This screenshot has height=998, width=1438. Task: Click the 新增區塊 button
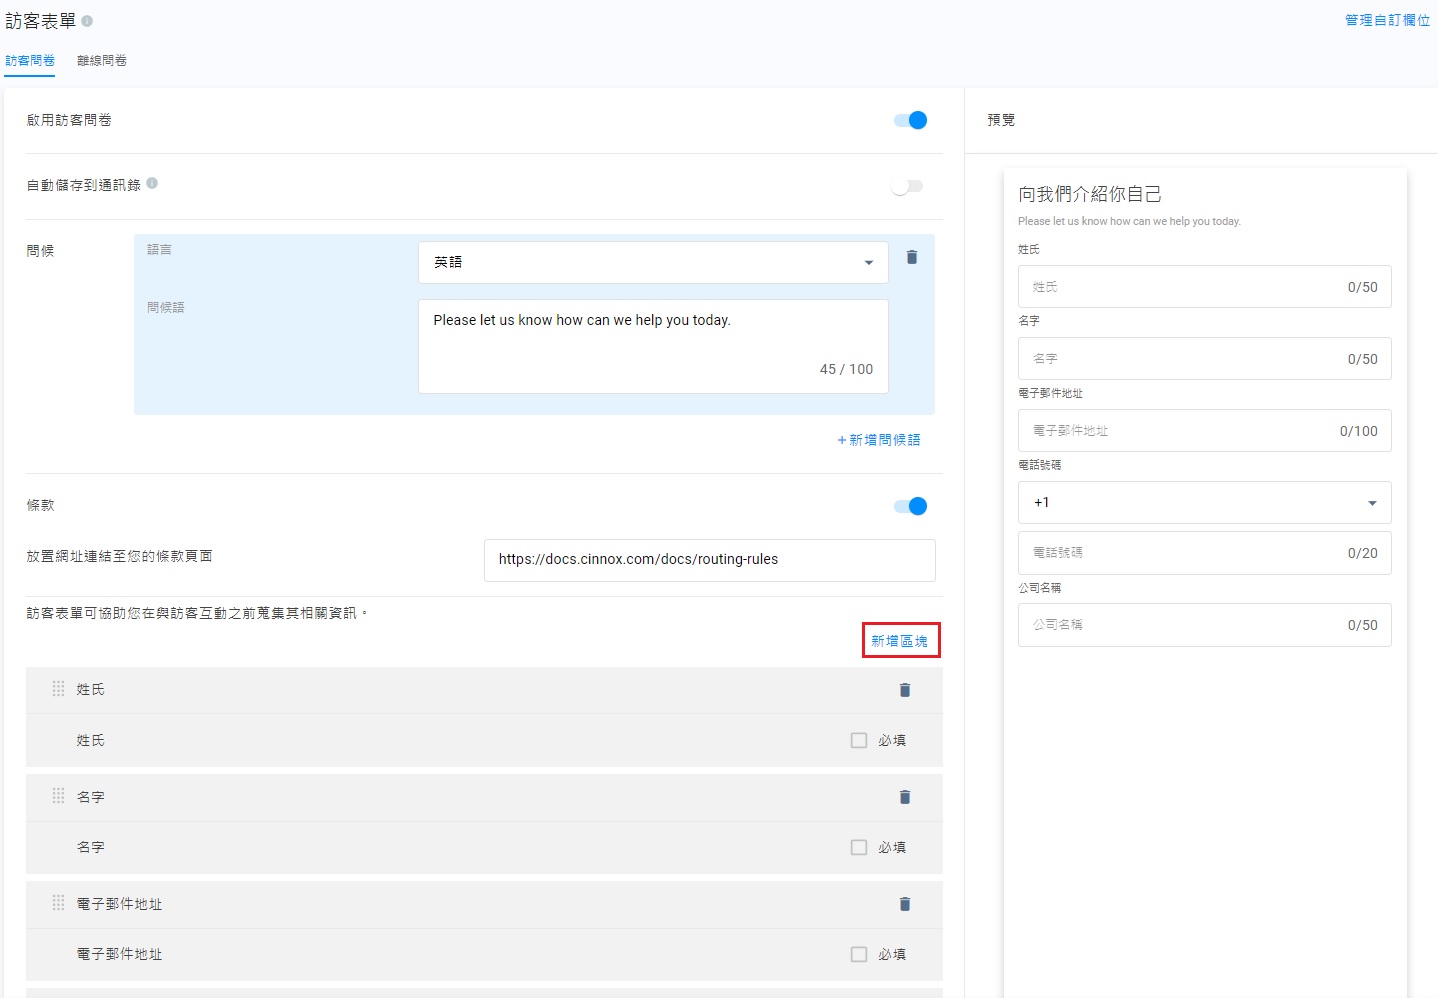pos(900,641)
